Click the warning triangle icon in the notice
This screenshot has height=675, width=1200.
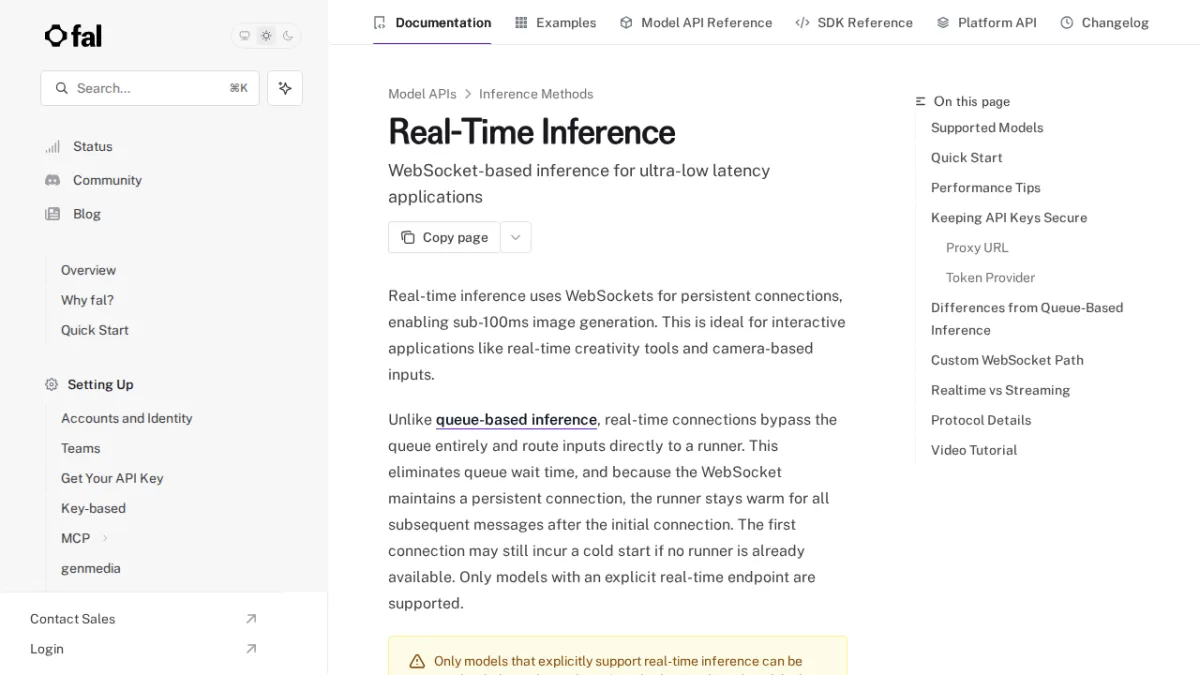[x=417, y=661]
